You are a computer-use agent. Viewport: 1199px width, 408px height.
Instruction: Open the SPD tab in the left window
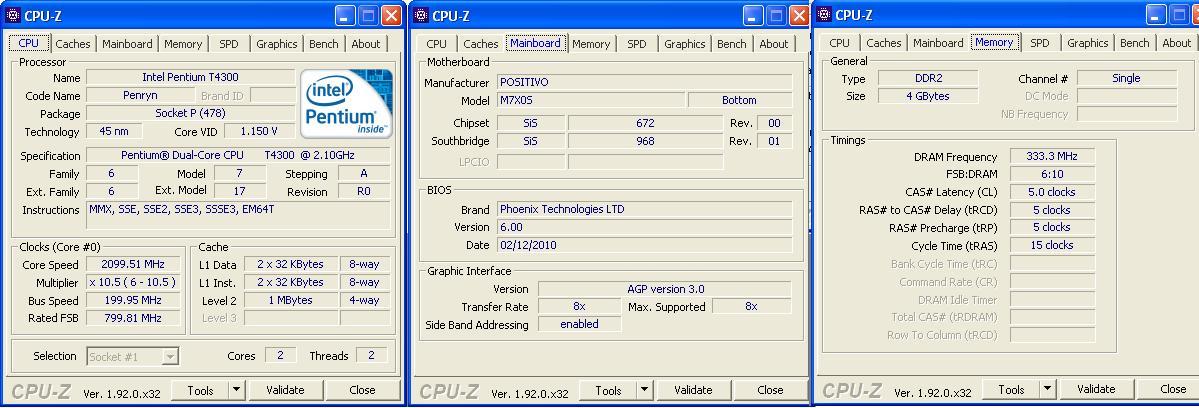tap(229, 44)
